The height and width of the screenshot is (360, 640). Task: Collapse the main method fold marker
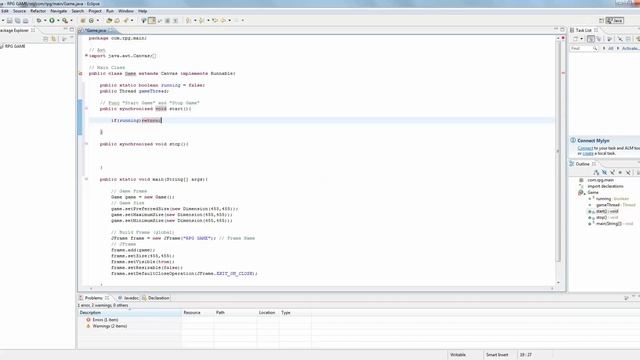tap(86, 179)
